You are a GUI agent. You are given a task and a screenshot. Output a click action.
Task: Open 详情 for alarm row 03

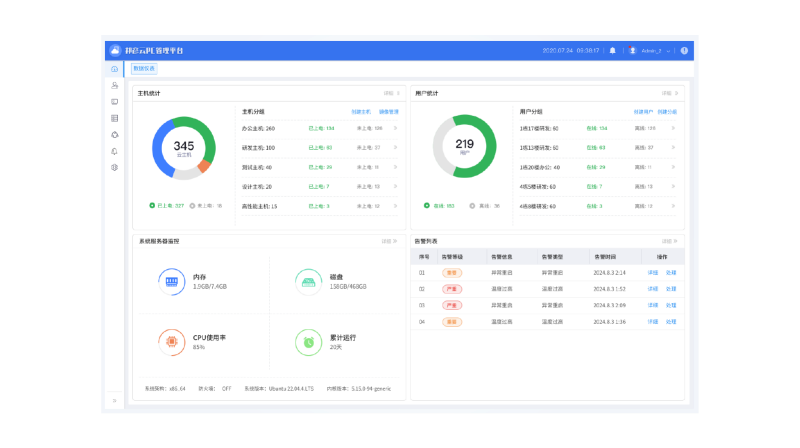point(652,305)
